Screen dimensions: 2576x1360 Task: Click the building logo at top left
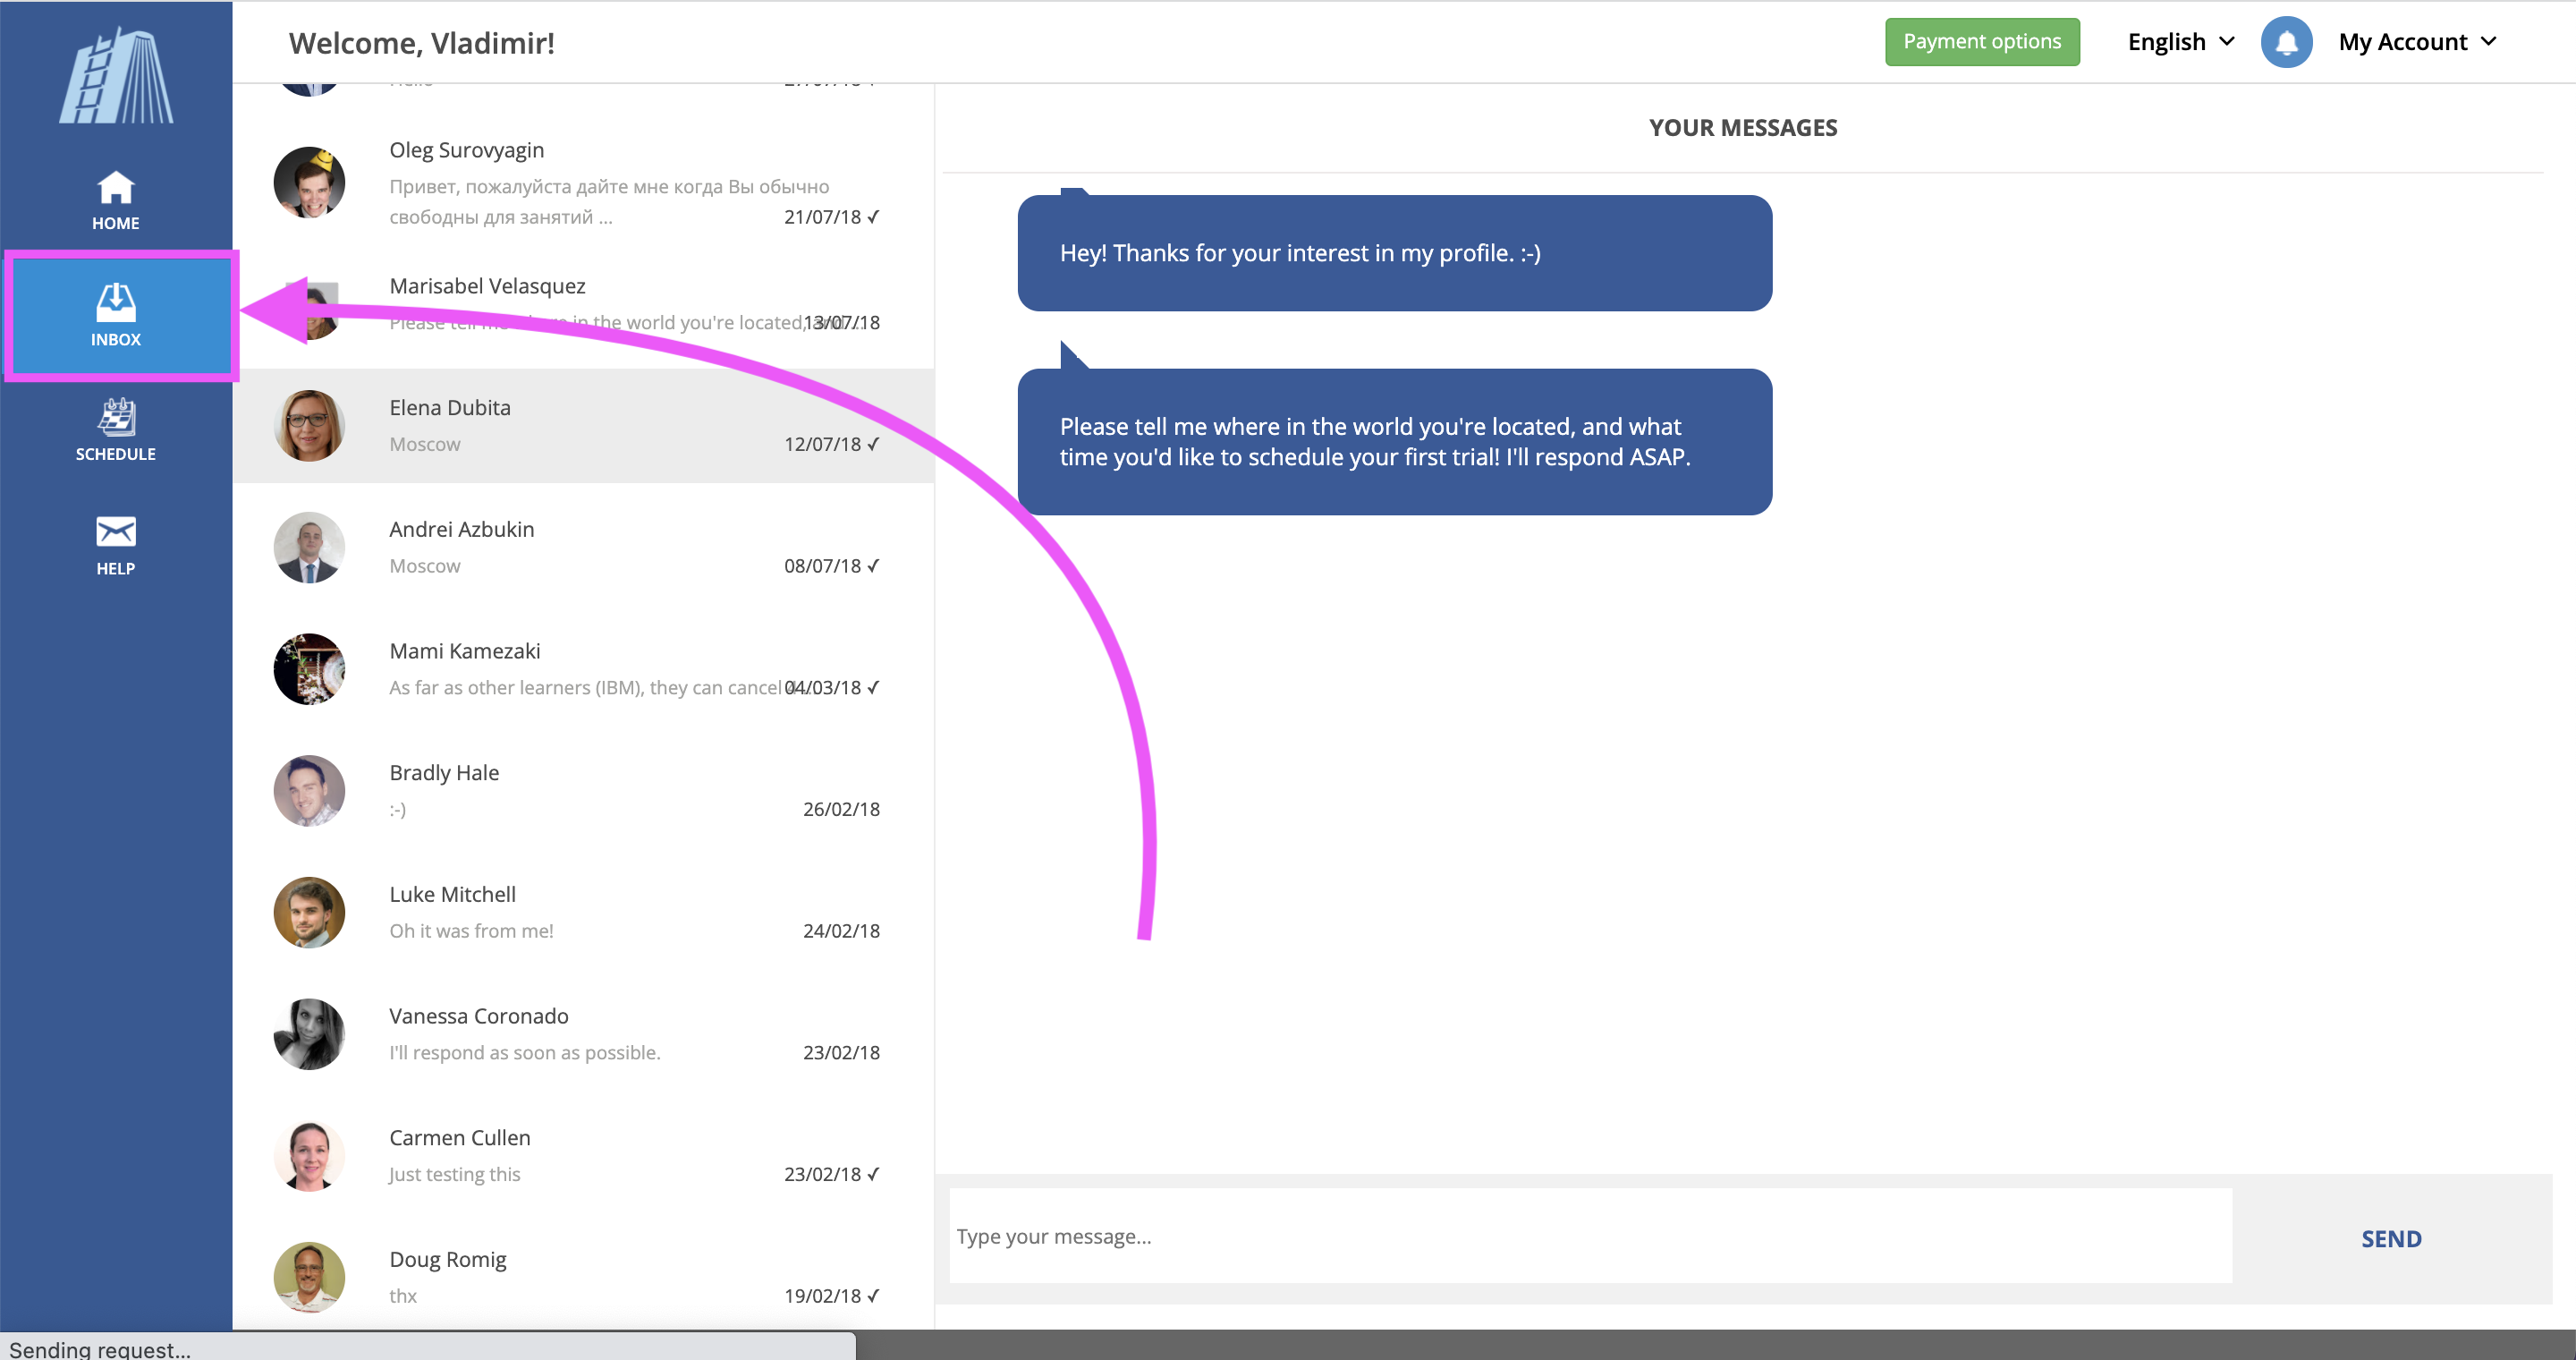(116, 77)
